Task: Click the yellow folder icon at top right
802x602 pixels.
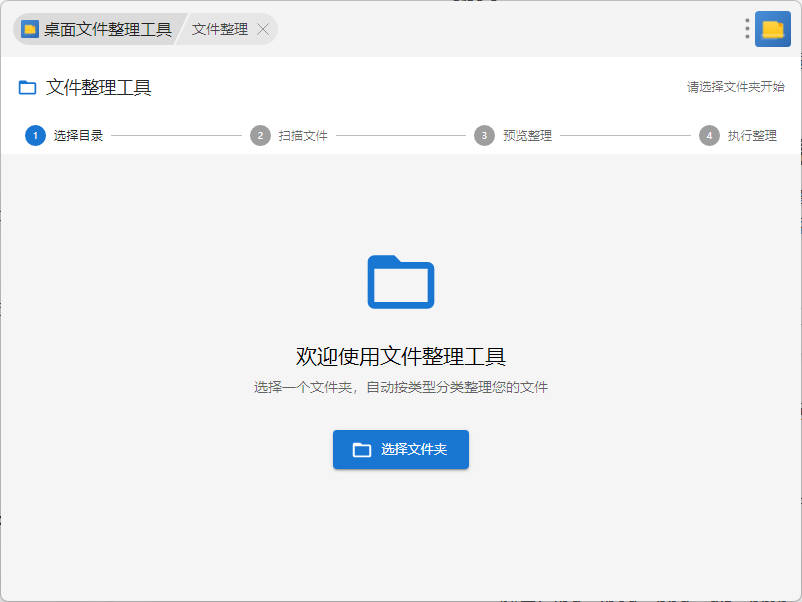Action: pyautogui.click(x=773, y=29)
